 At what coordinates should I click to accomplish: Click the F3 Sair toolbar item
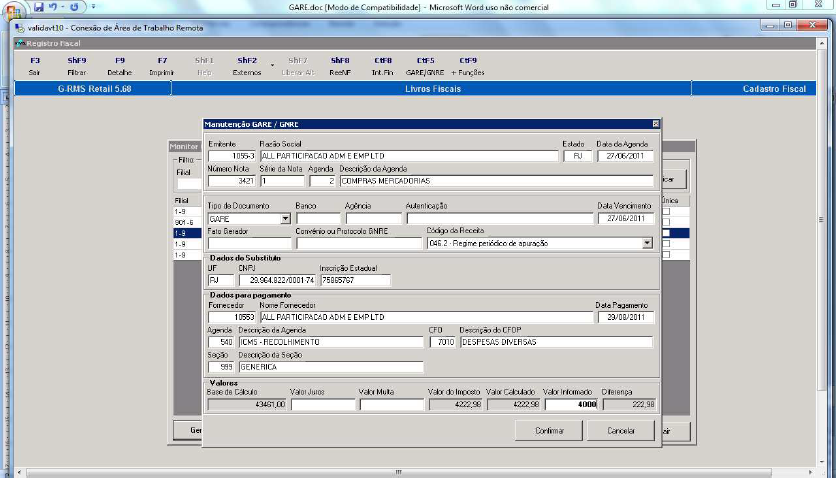[35, 66]
